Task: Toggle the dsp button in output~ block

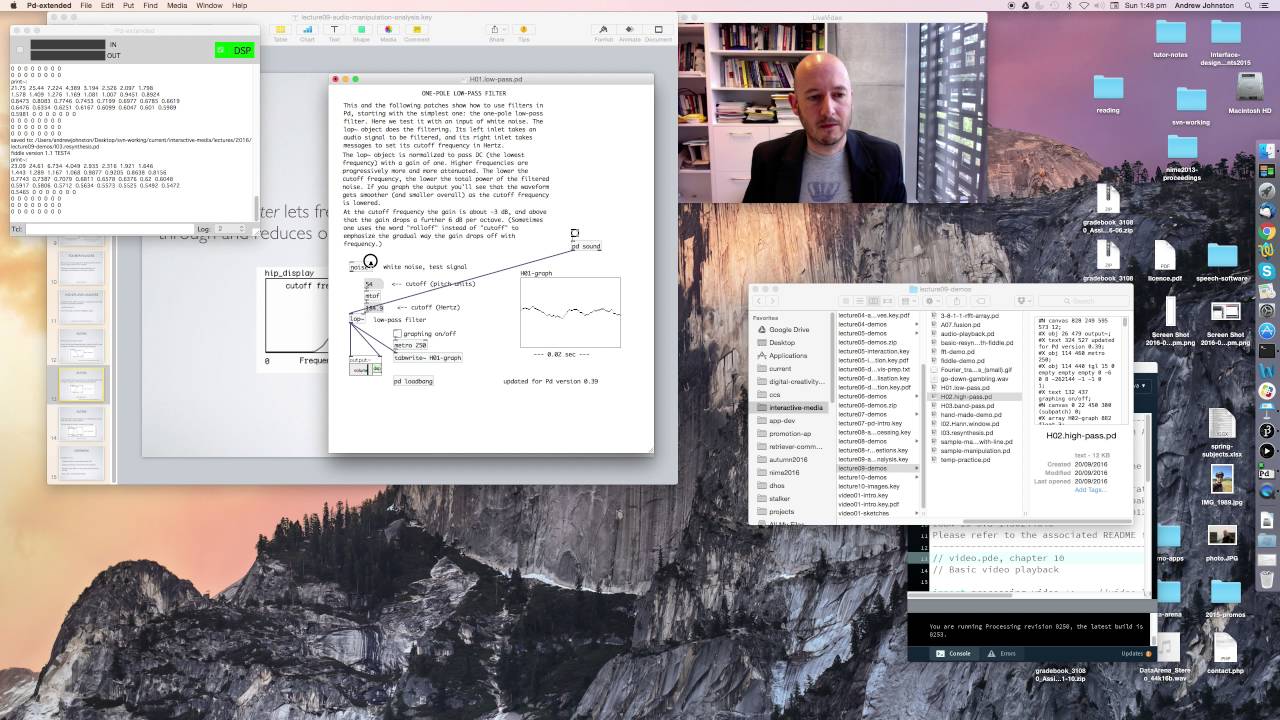Action: 376,369
